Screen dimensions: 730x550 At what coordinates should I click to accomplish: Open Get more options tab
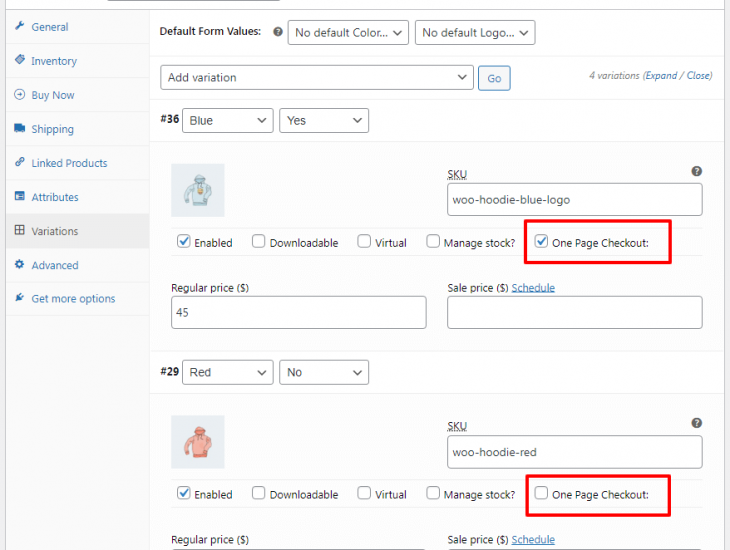pos(78,299)
